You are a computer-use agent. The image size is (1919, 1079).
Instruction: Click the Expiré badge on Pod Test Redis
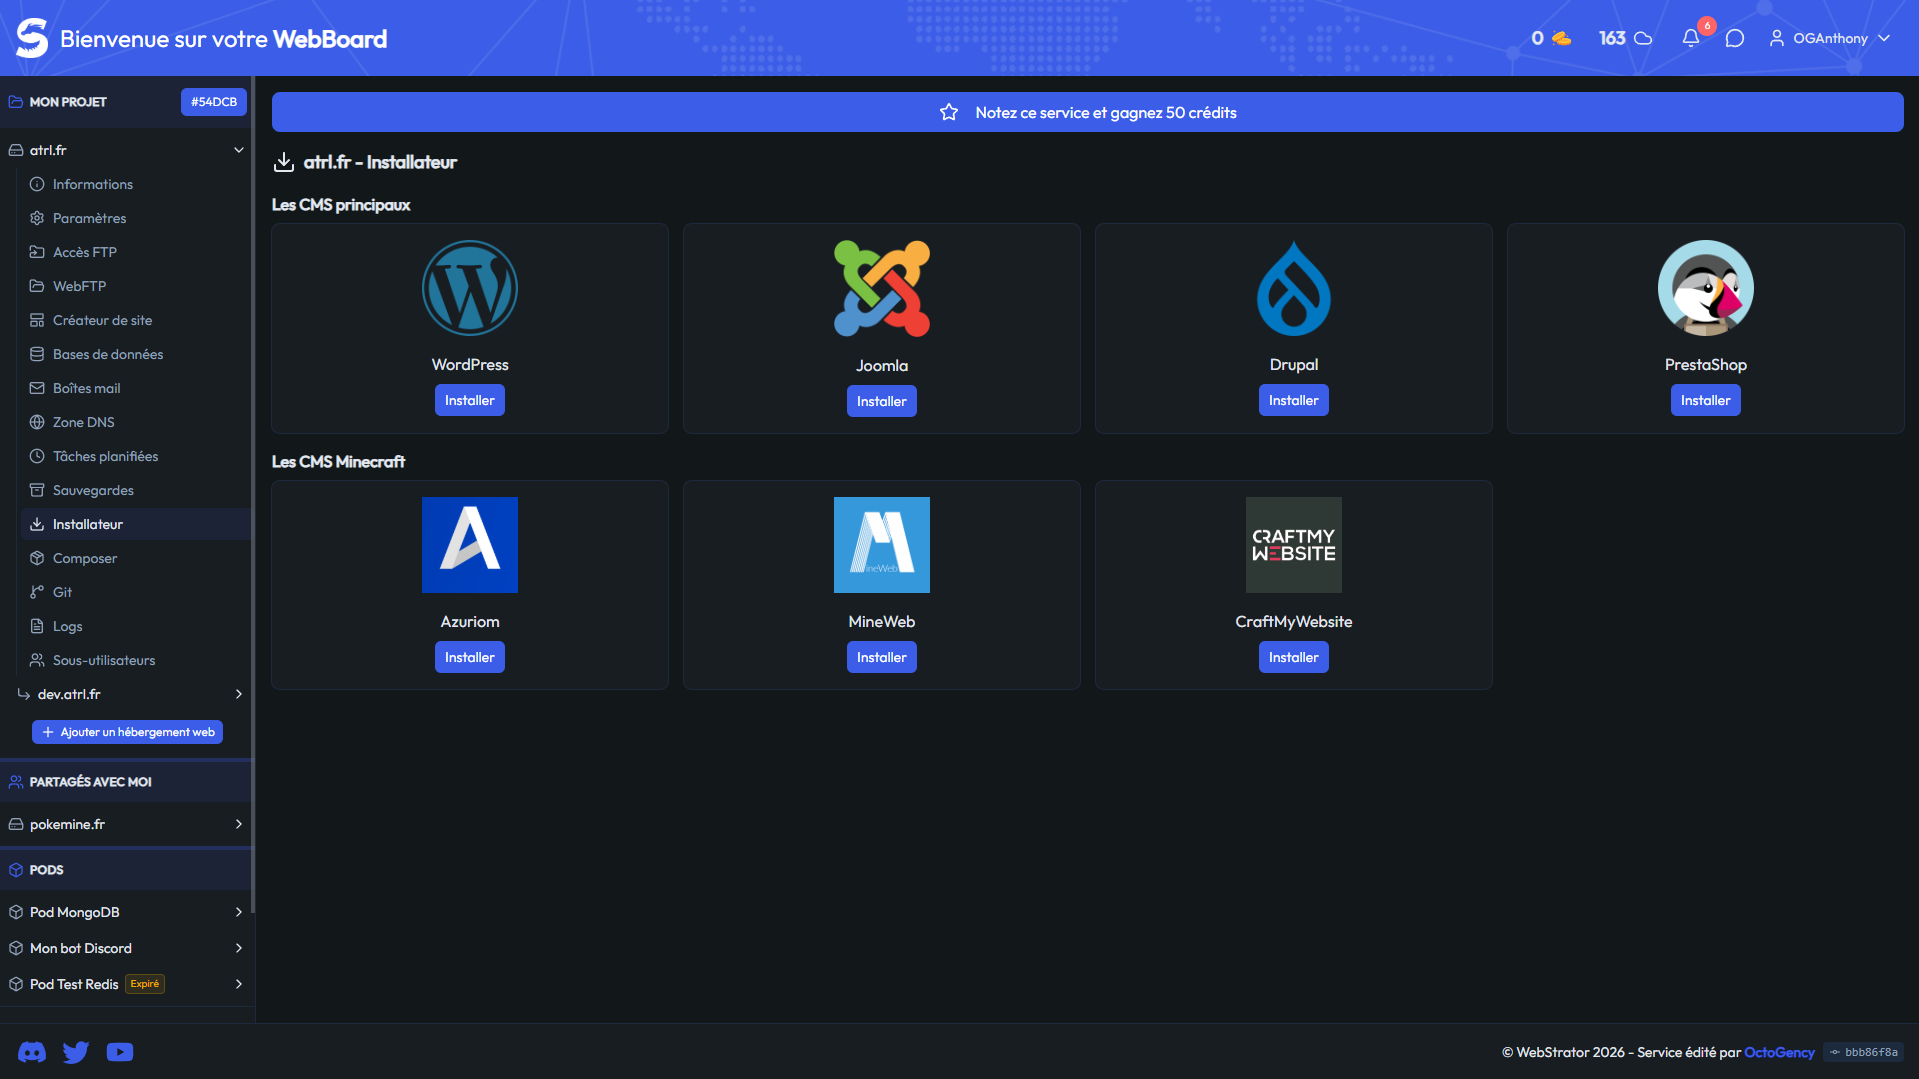pos(145,984)
